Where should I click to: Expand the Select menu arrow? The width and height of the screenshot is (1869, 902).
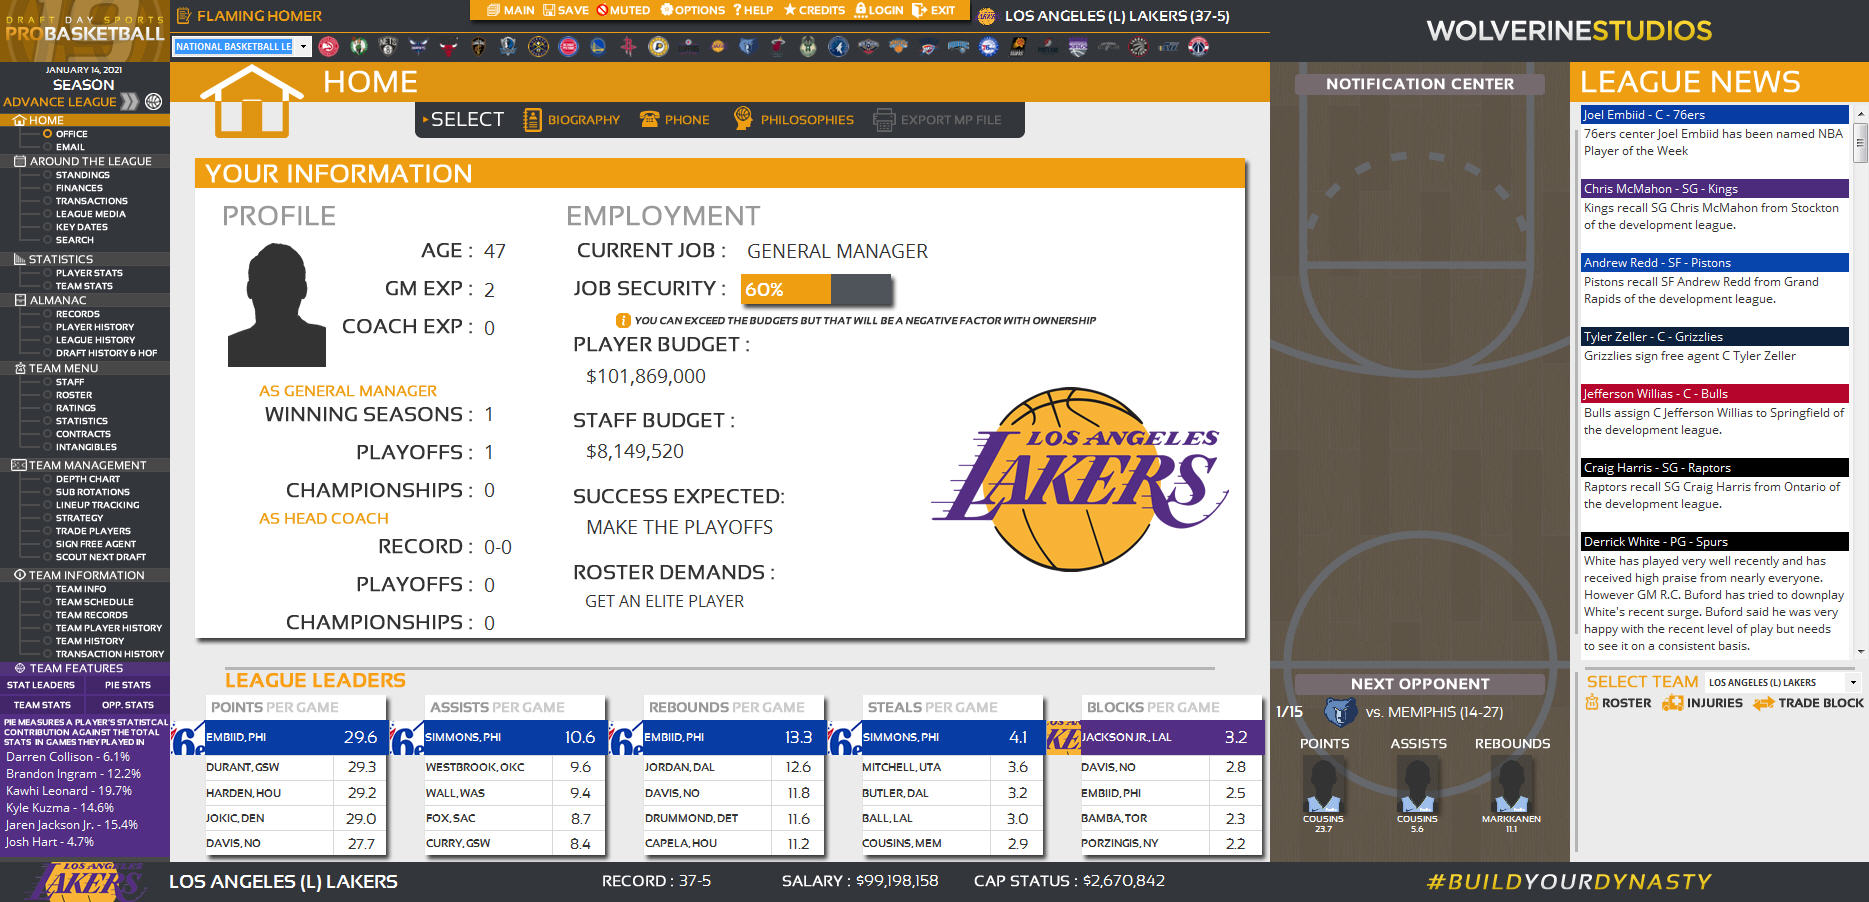(x=425, y=119)
